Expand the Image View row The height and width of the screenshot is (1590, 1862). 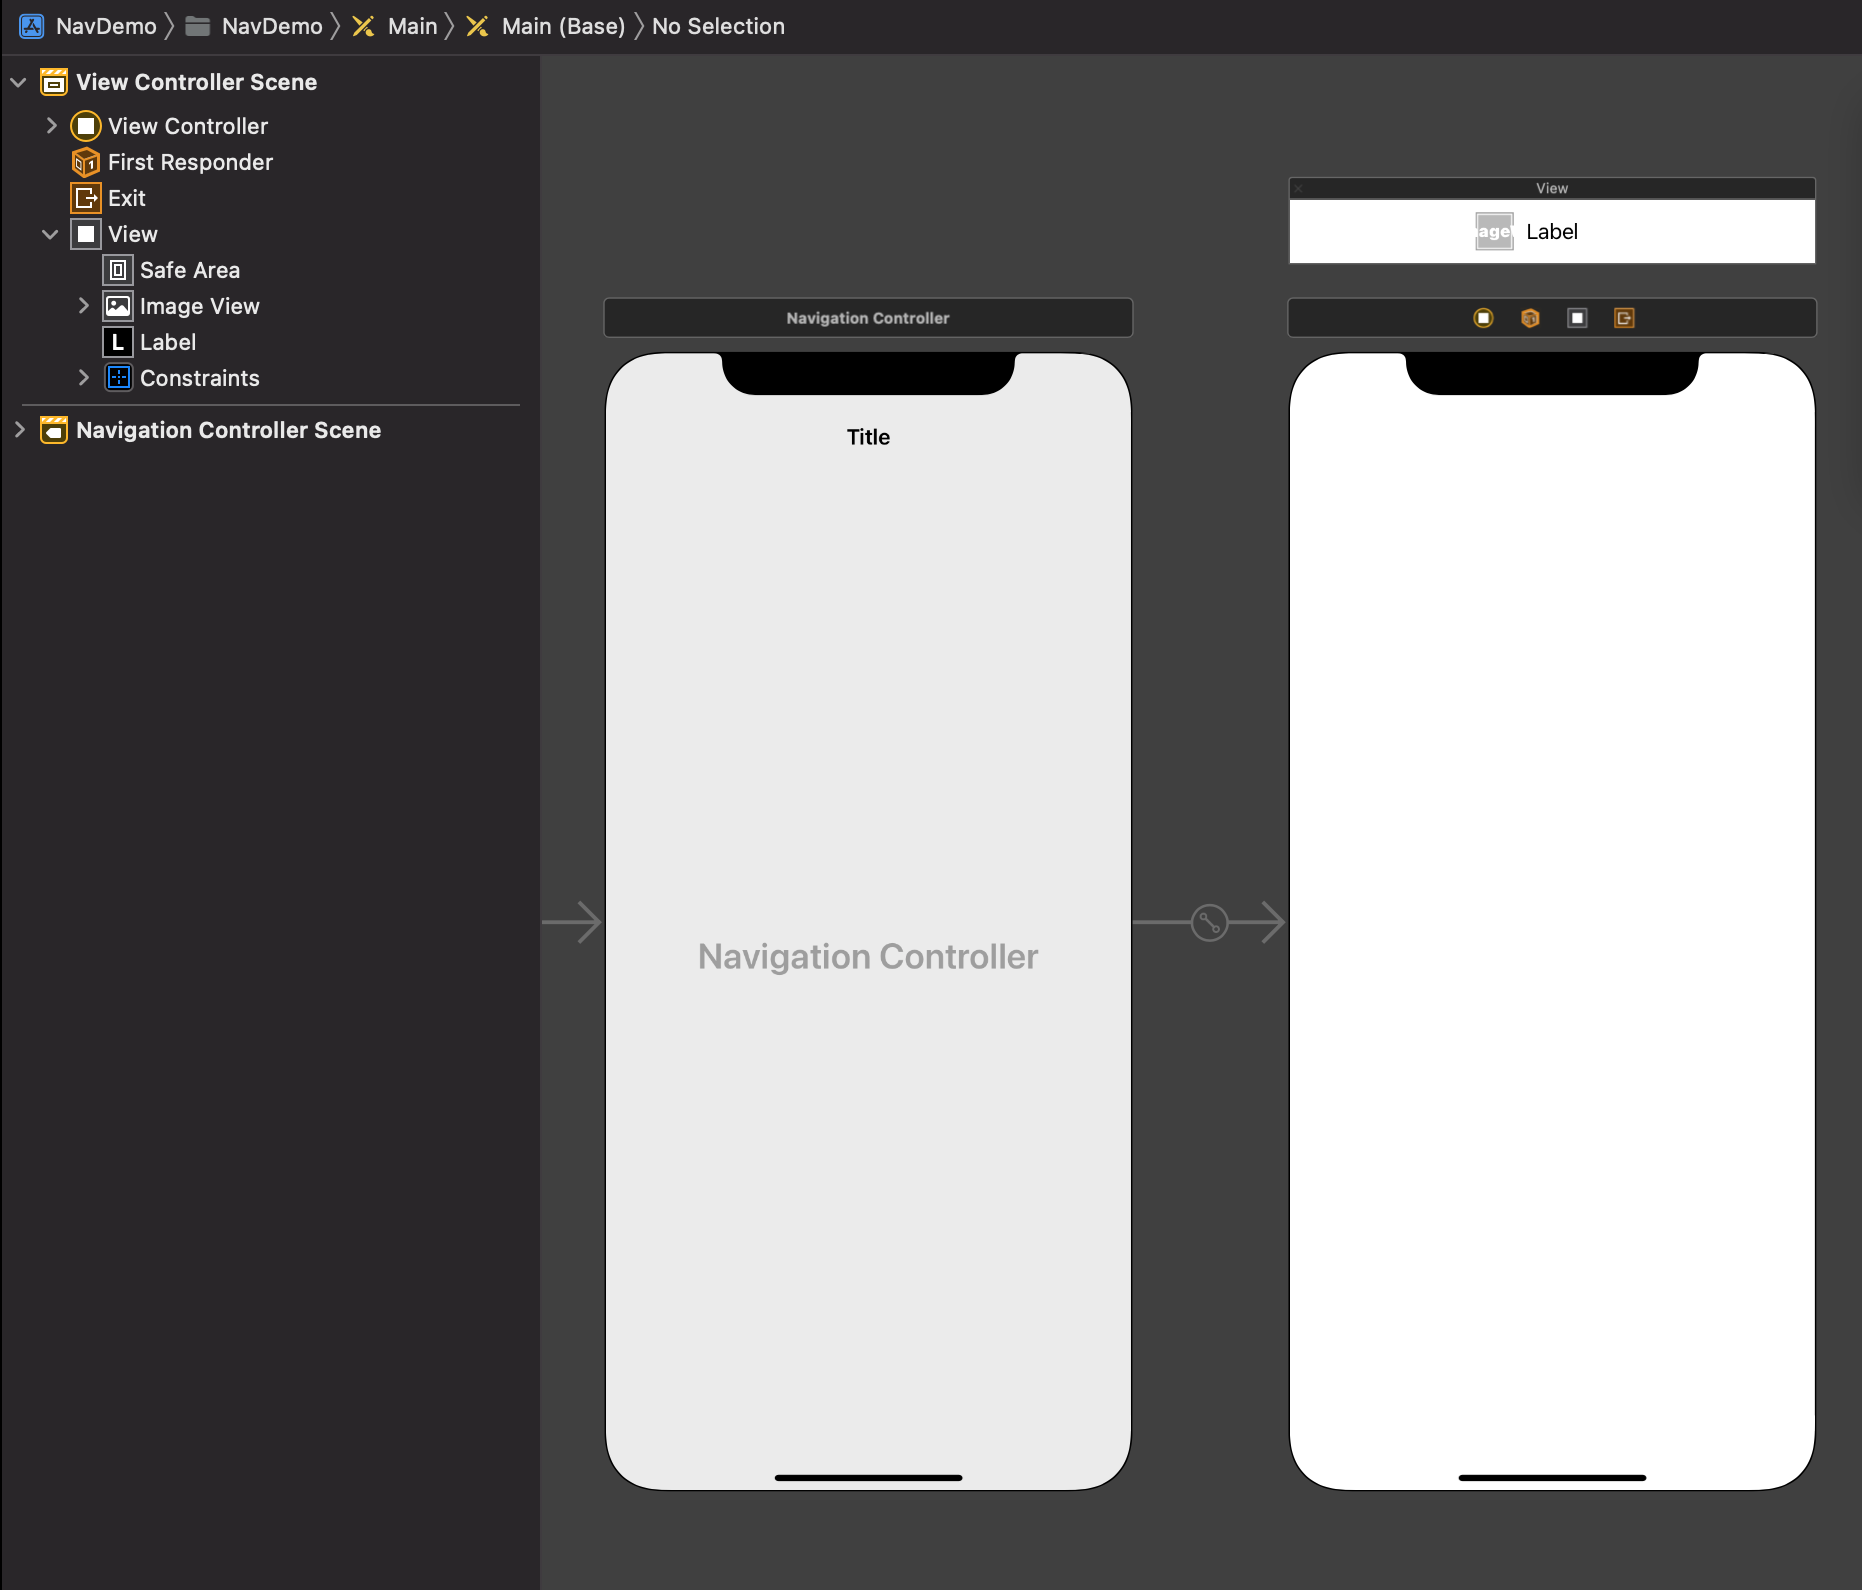[x=84, y=306]
